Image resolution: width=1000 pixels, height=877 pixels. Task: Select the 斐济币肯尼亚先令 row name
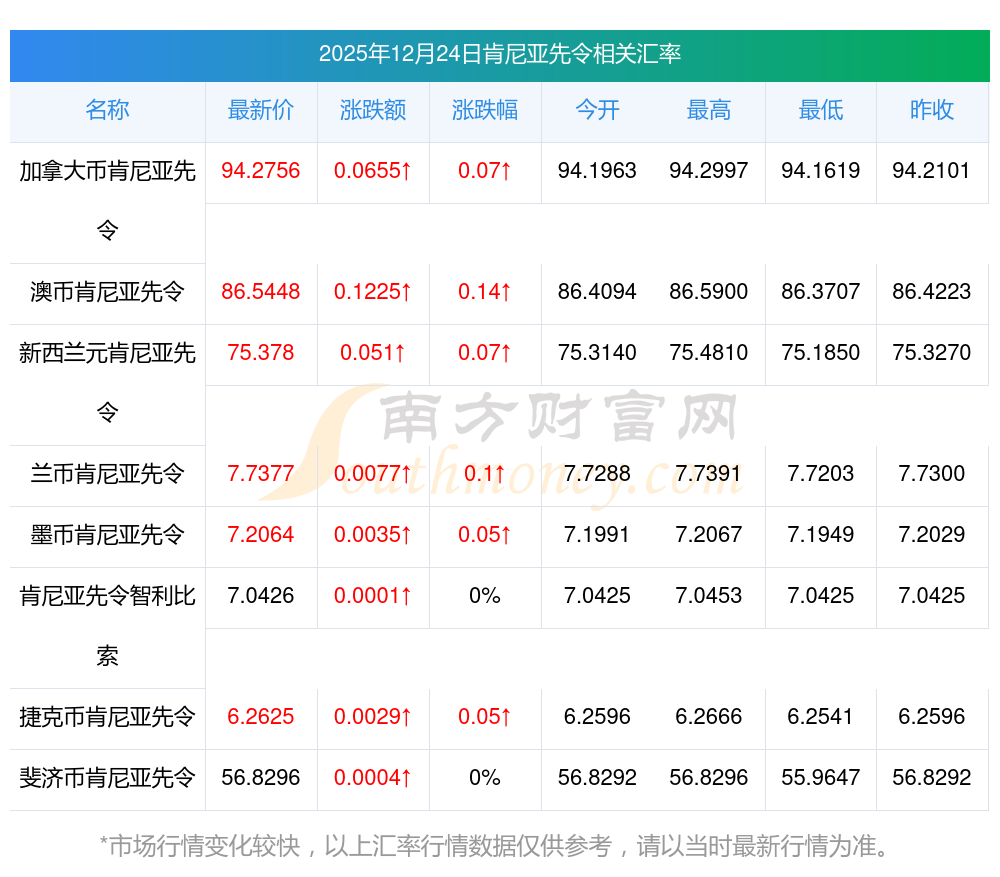tap(107, 778)
